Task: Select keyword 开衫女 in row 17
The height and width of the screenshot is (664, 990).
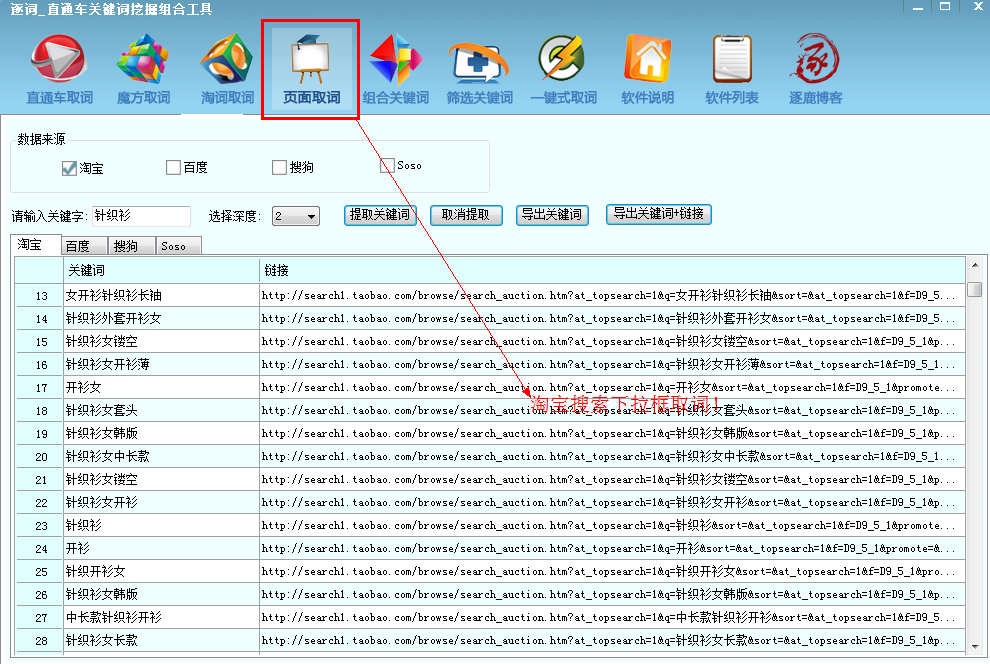Action: pyautogui.click(x=162, y=388)
